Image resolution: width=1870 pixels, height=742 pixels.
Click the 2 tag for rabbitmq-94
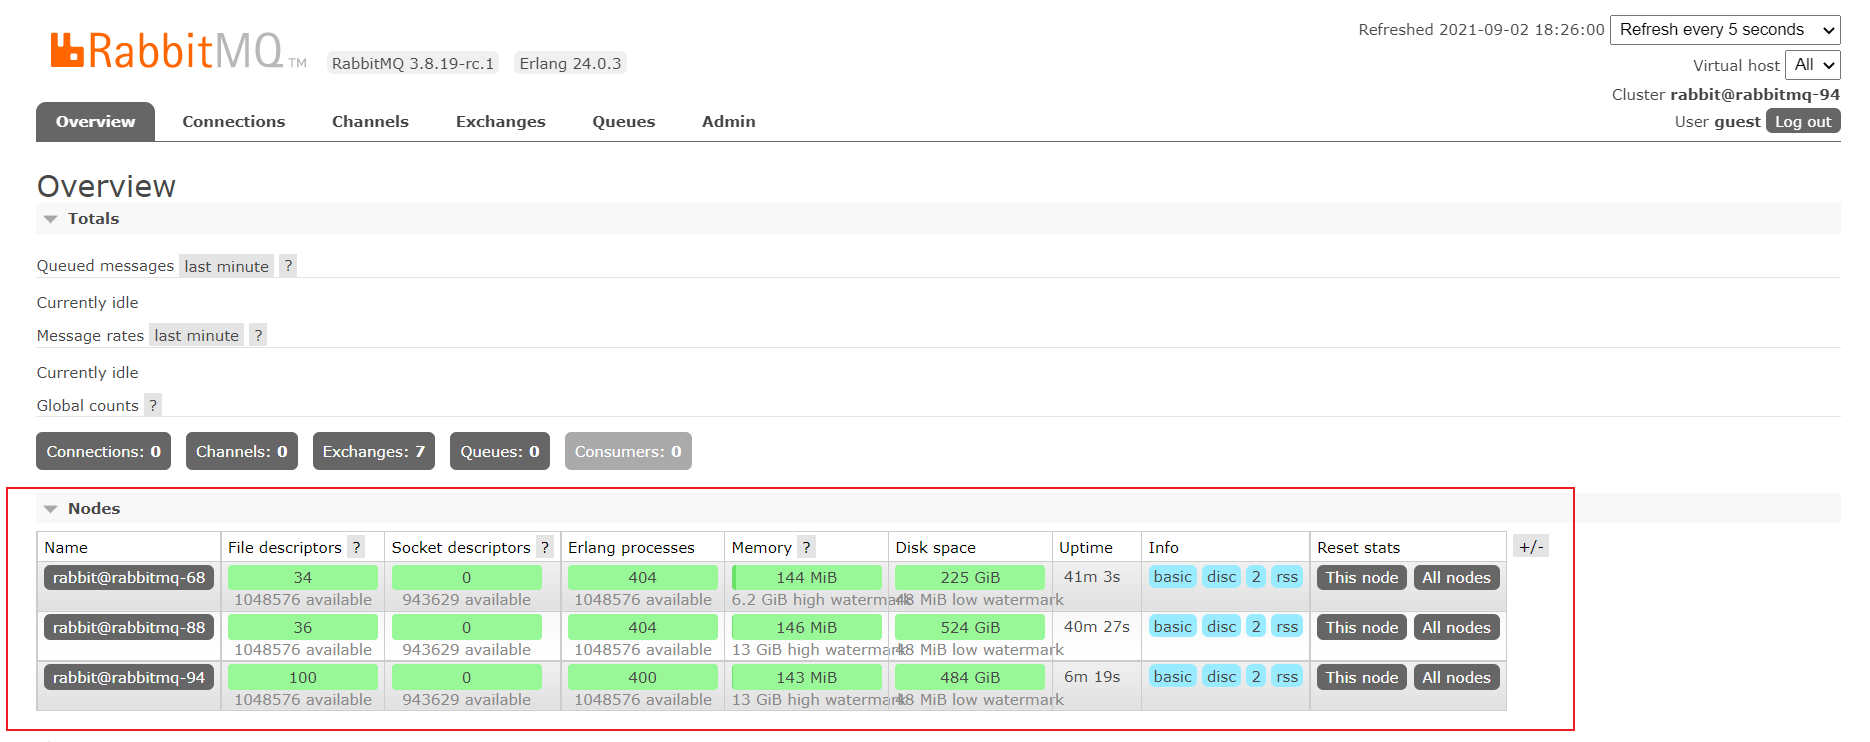pyautogui.click(x=1256, y=677)
